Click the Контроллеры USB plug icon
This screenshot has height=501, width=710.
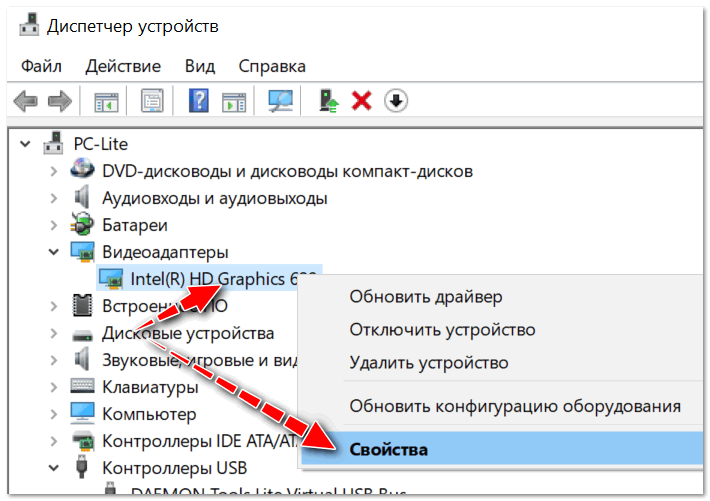82,467
